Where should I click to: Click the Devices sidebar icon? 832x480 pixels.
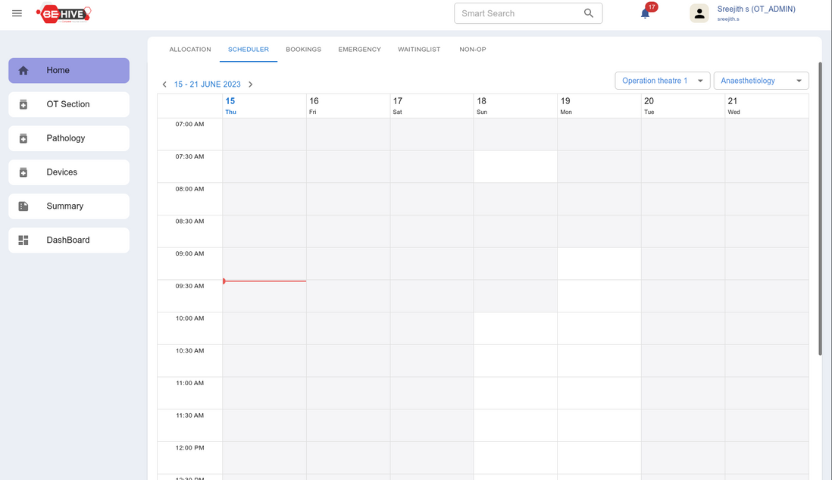tap(23, 172)
